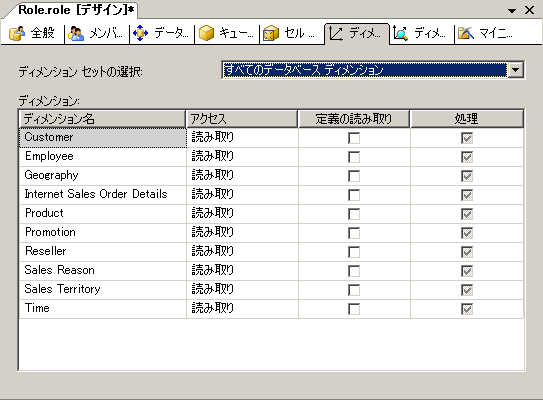Screen dimensions: 543x400
Task: Select the キュー (Cubes) cube icon tab
Action: [x=207, y=34]
